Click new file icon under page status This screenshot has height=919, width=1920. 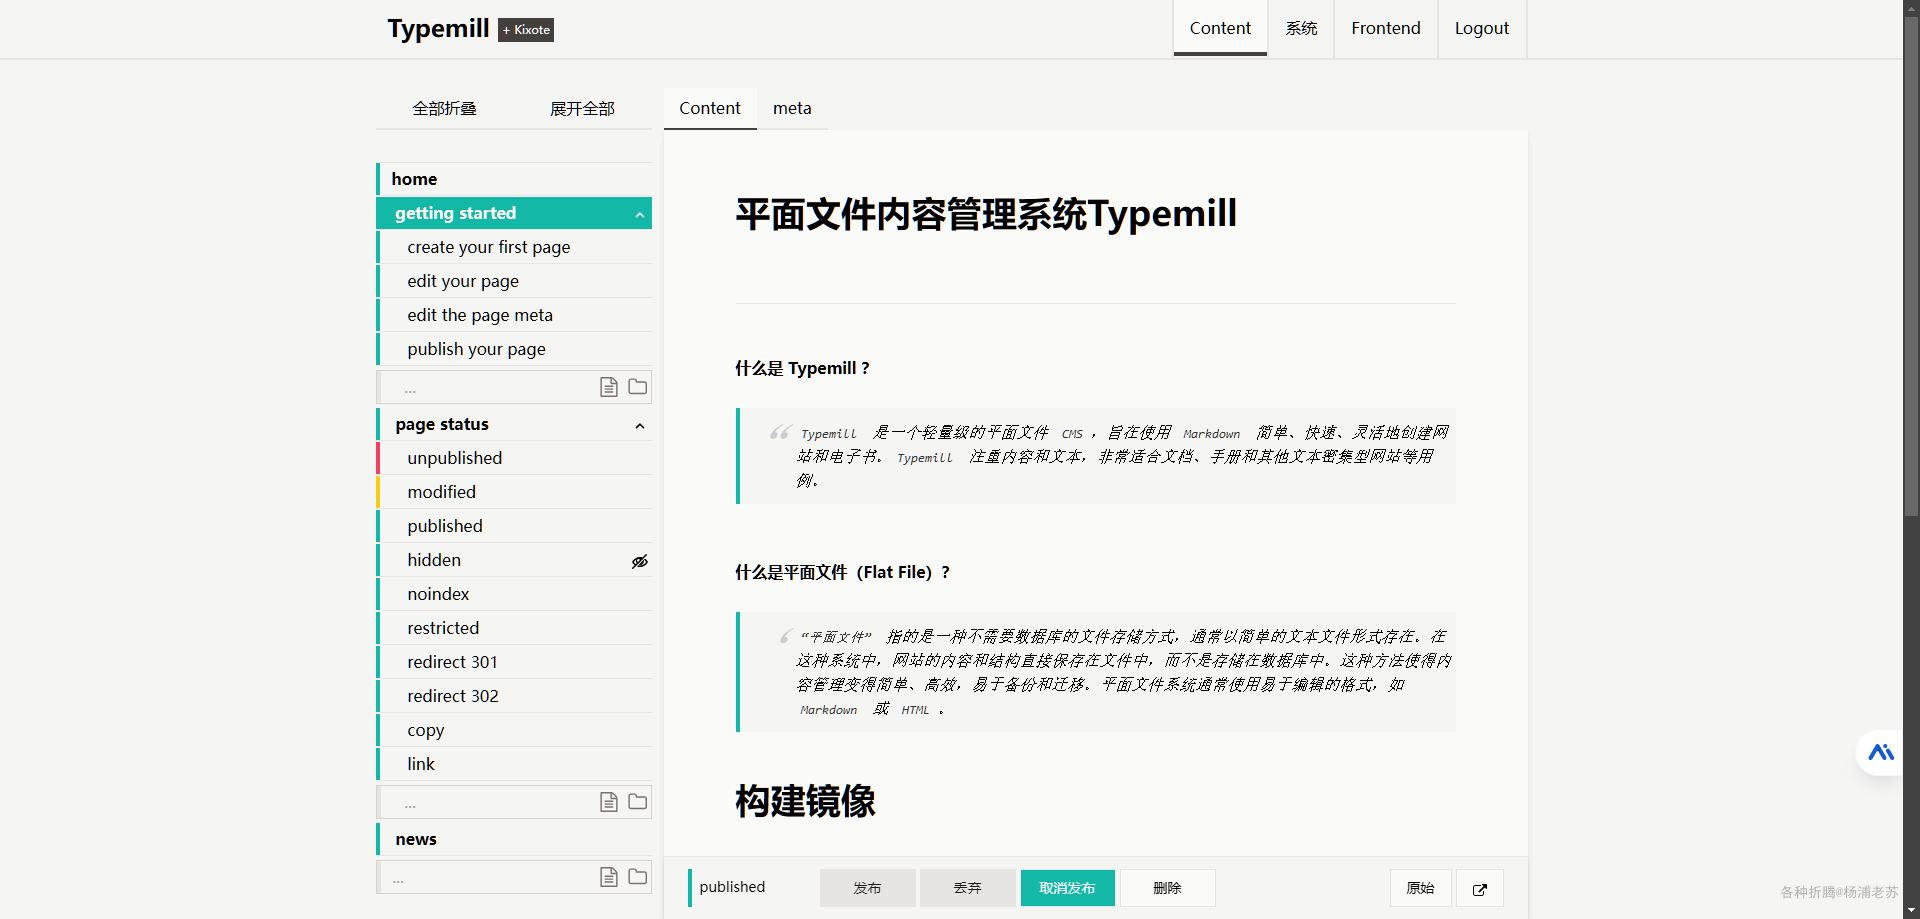pos(608,802)
